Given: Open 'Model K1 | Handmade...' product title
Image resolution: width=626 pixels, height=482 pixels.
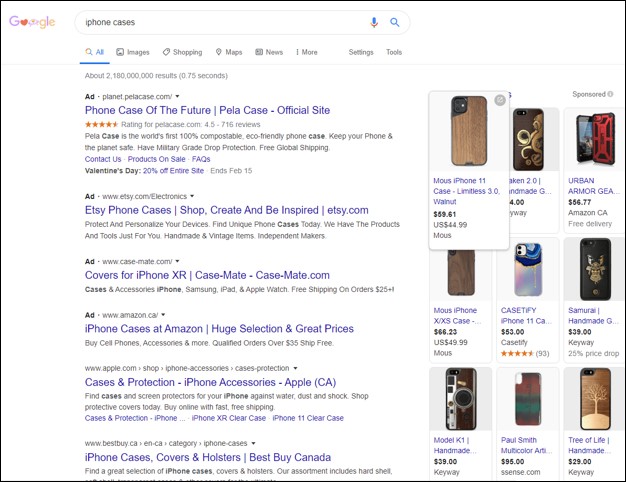Looking at the screenshot, I should pos(455,445).
